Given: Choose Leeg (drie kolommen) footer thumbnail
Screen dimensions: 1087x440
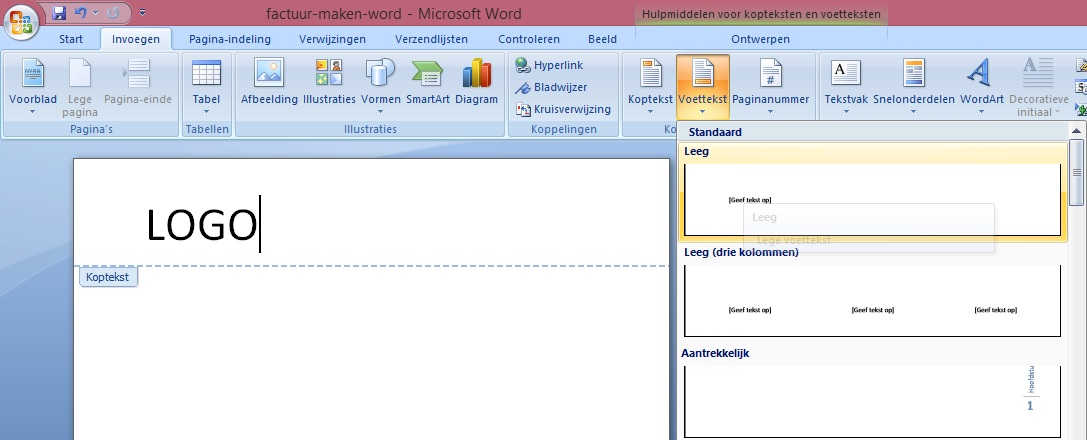Looking at the screenshot, I should point(873,301).
